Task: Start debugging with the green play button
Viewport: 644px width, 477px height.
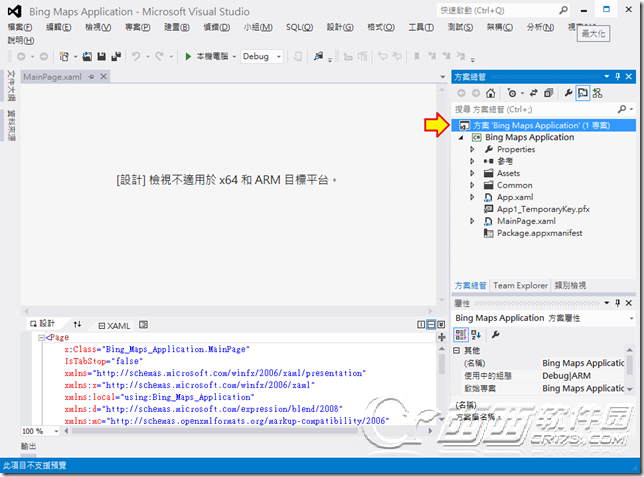Action: pyautogui.click(x=188, y=56)
